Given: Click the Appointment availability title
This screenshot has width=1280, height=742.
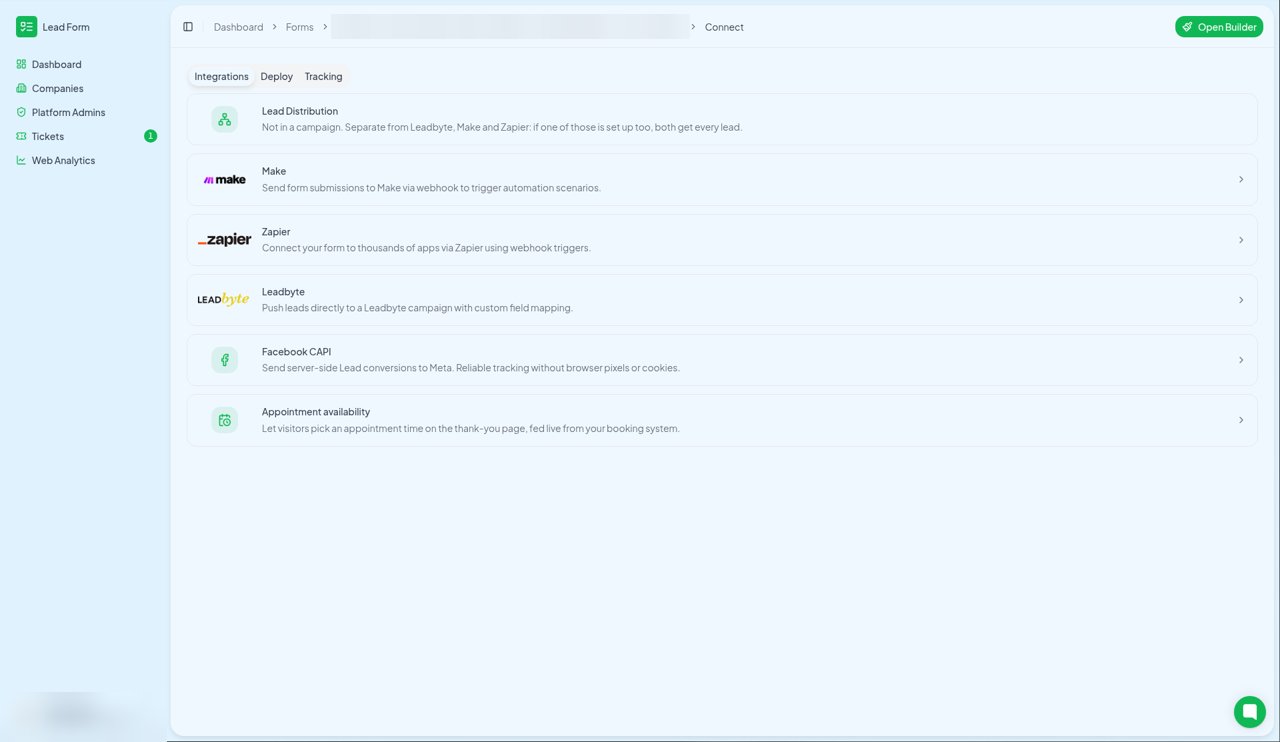Looking at the screenshot, I should coord(316,412).
